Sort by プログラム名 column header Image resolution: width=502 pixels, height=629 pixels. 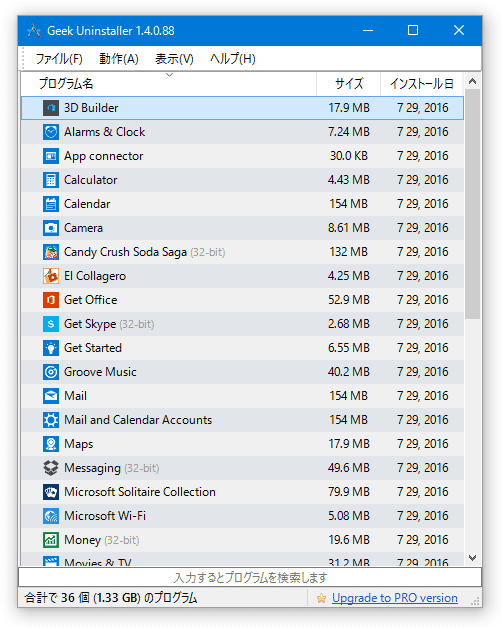click(169, 84)
